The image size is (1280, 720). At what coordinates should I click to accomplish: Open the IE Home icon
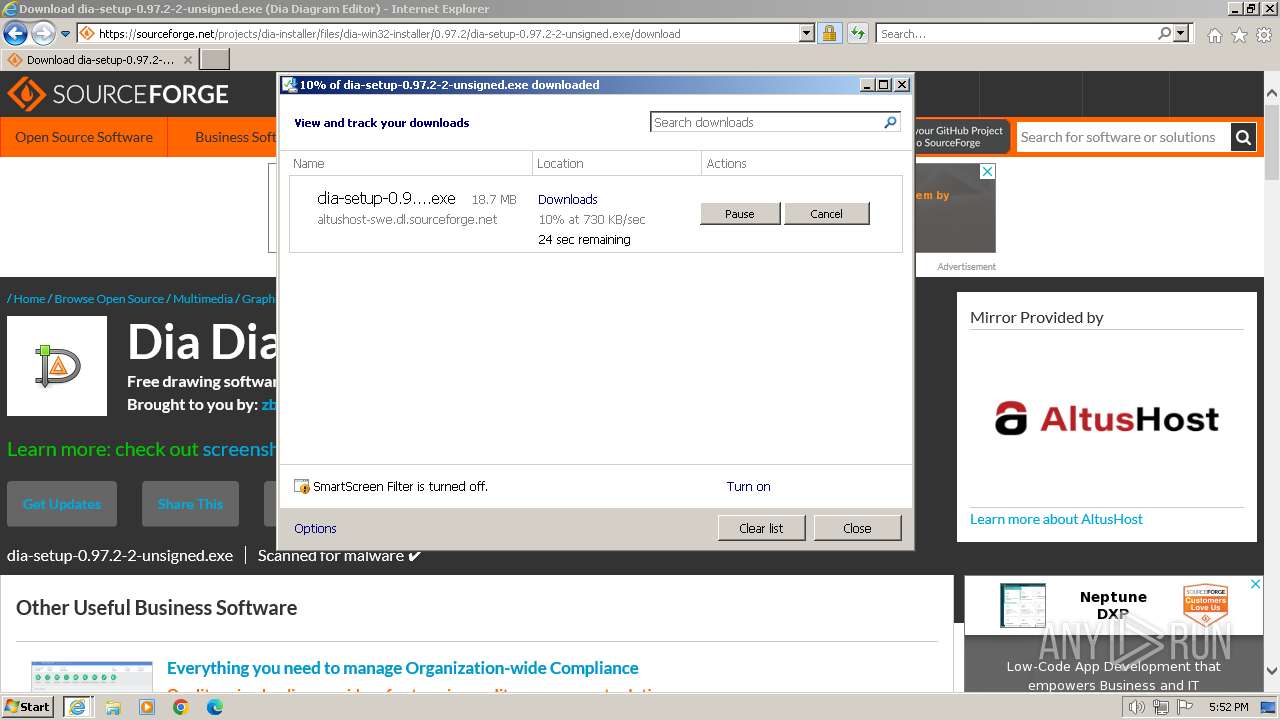(x=1214, y=35)
